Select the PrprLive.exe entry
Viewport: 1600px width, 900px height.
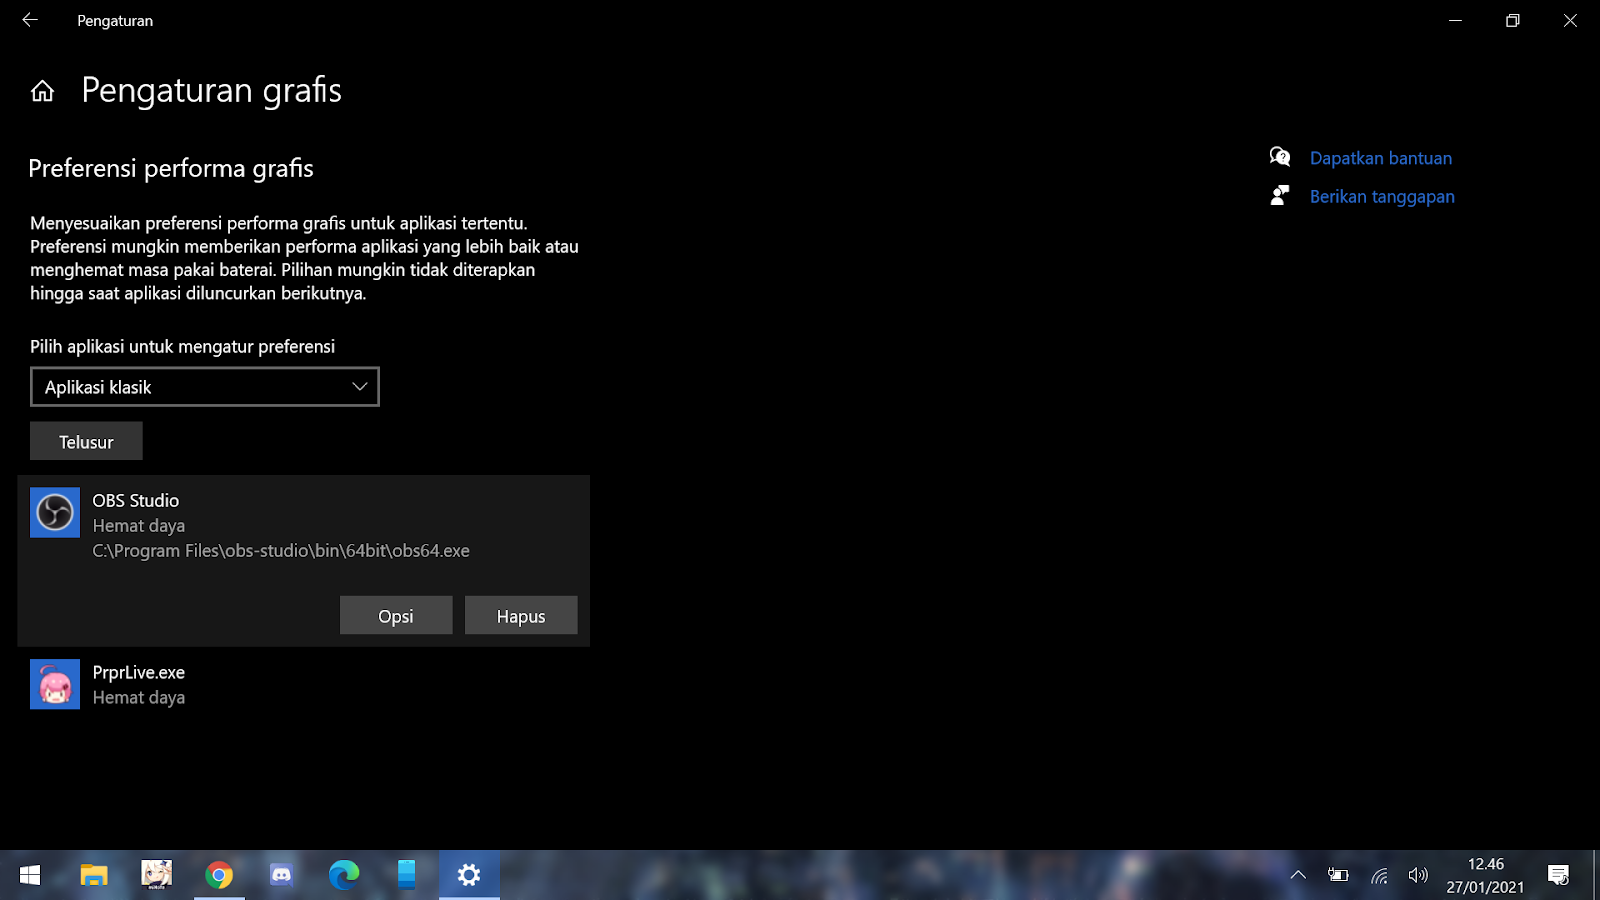pyautogui.click(x=304, y=685)
